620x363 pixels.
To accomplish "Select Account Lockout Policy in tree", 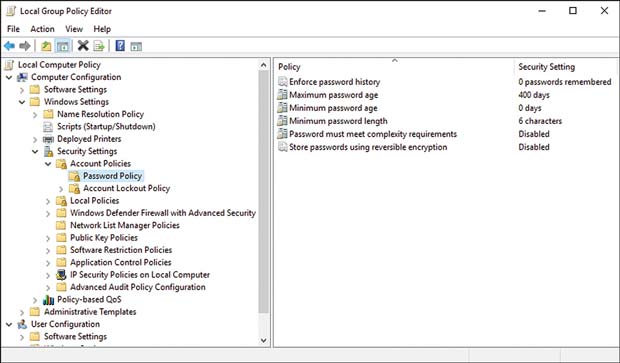I will 126,188.
